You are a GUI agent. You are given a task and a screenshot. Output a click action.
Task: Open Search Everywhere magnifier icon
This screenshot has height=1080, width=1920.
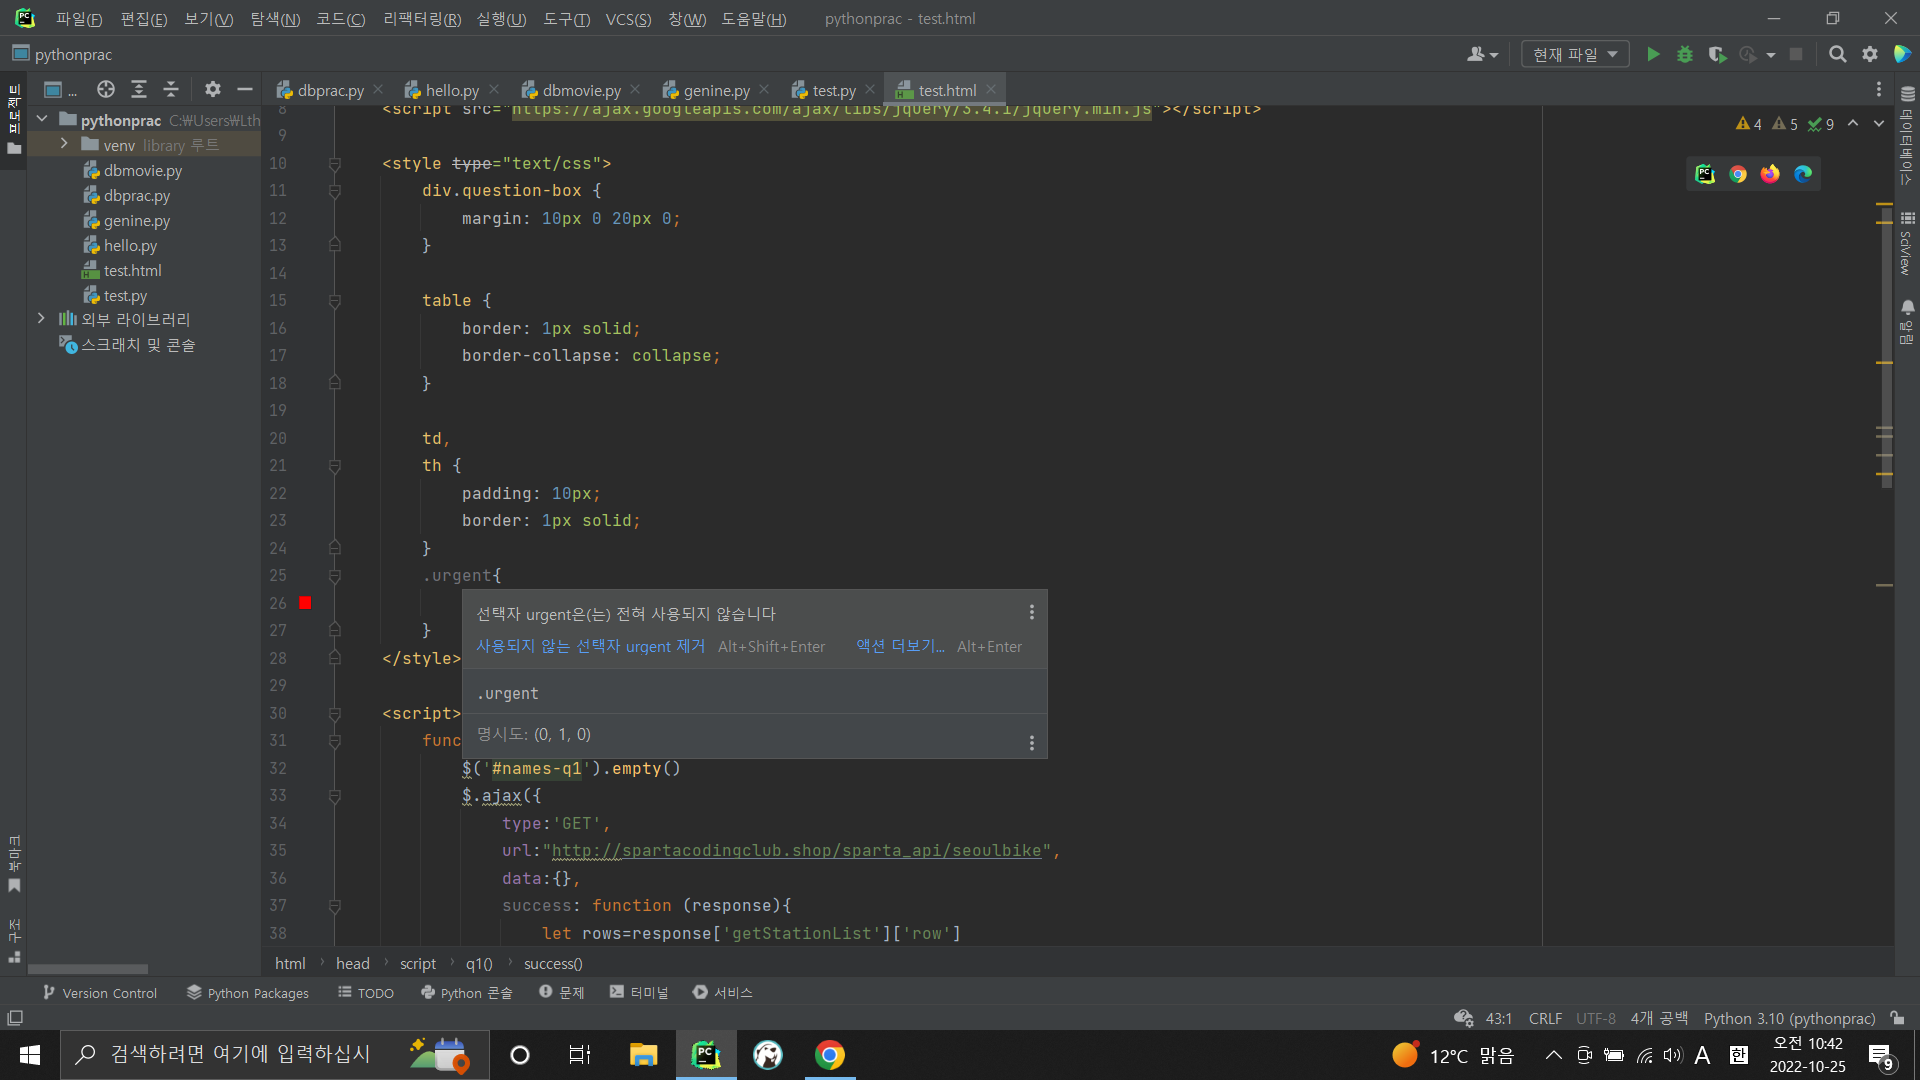pos(1837,54)
